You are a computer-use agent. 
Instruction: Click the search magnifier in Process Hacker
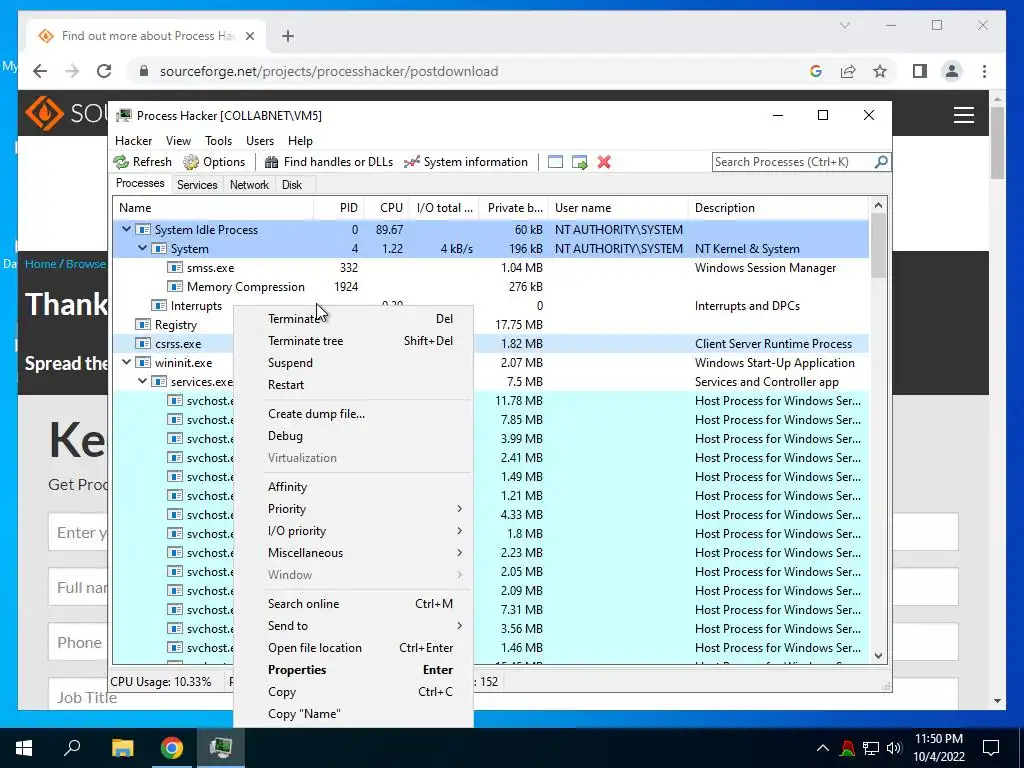click(x=881, y=161)
